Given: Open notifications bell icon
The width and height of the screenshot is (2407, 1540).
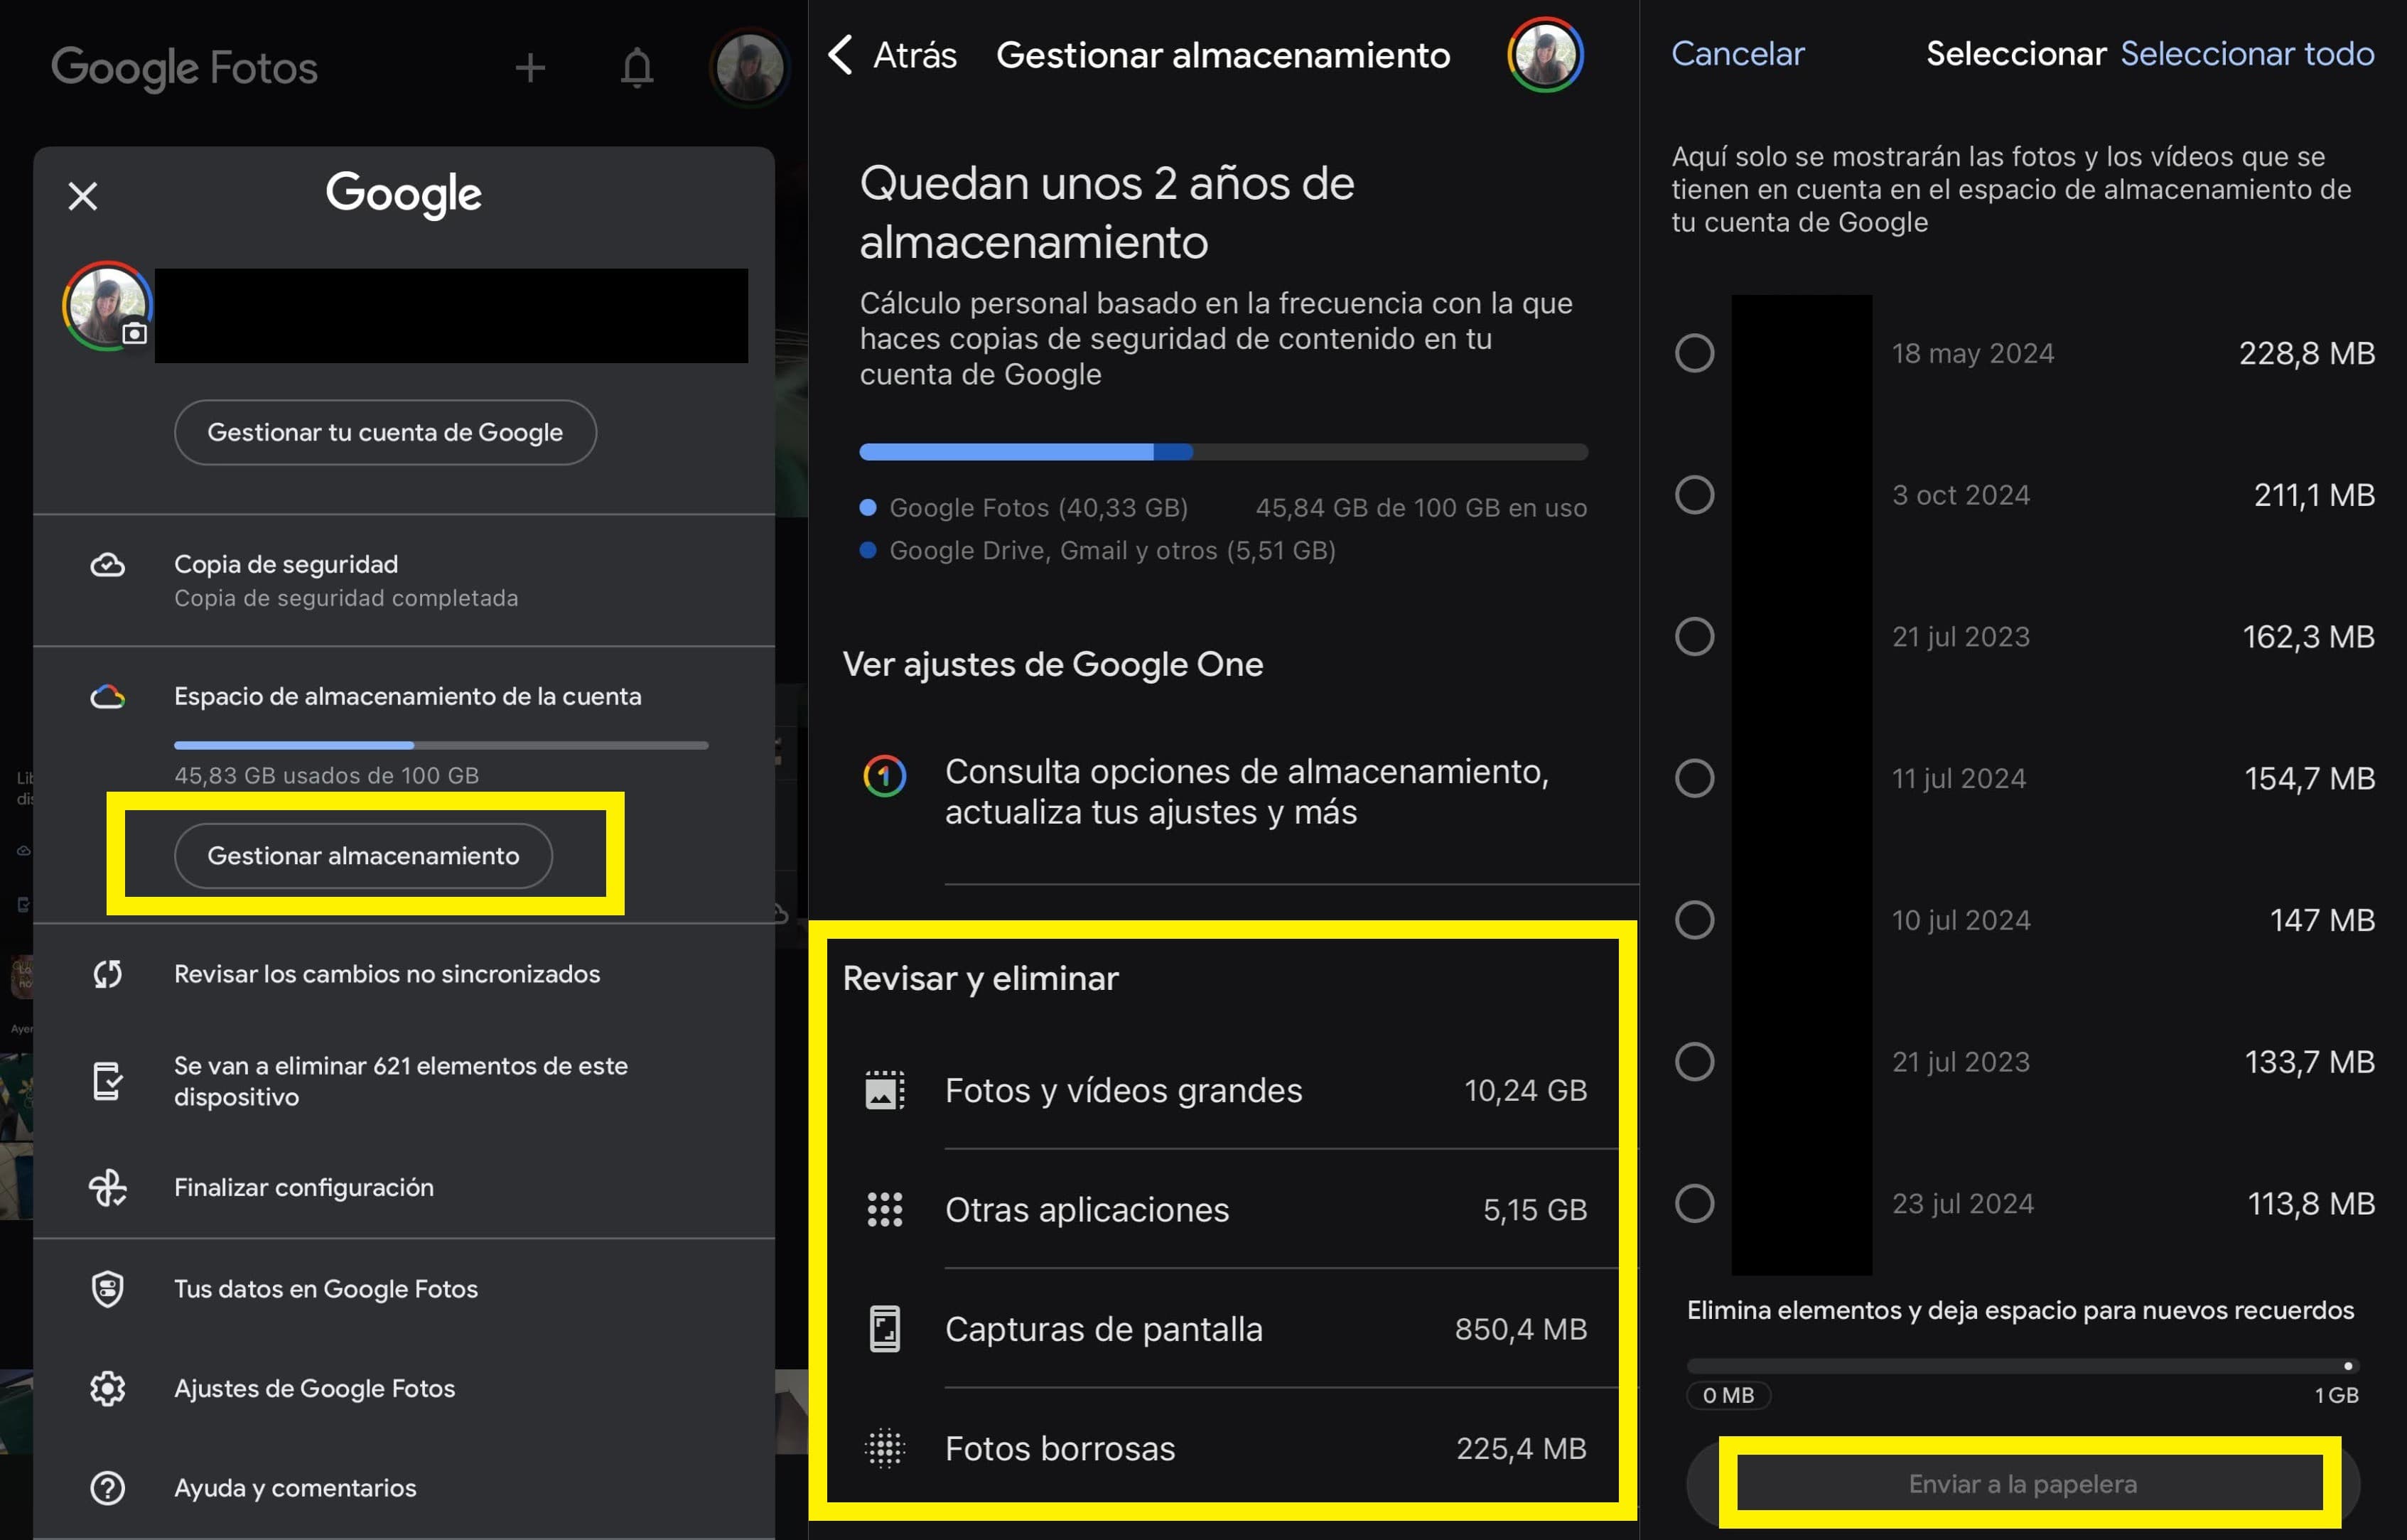Looking at the screenshot, I should click(x=637, y=68).
